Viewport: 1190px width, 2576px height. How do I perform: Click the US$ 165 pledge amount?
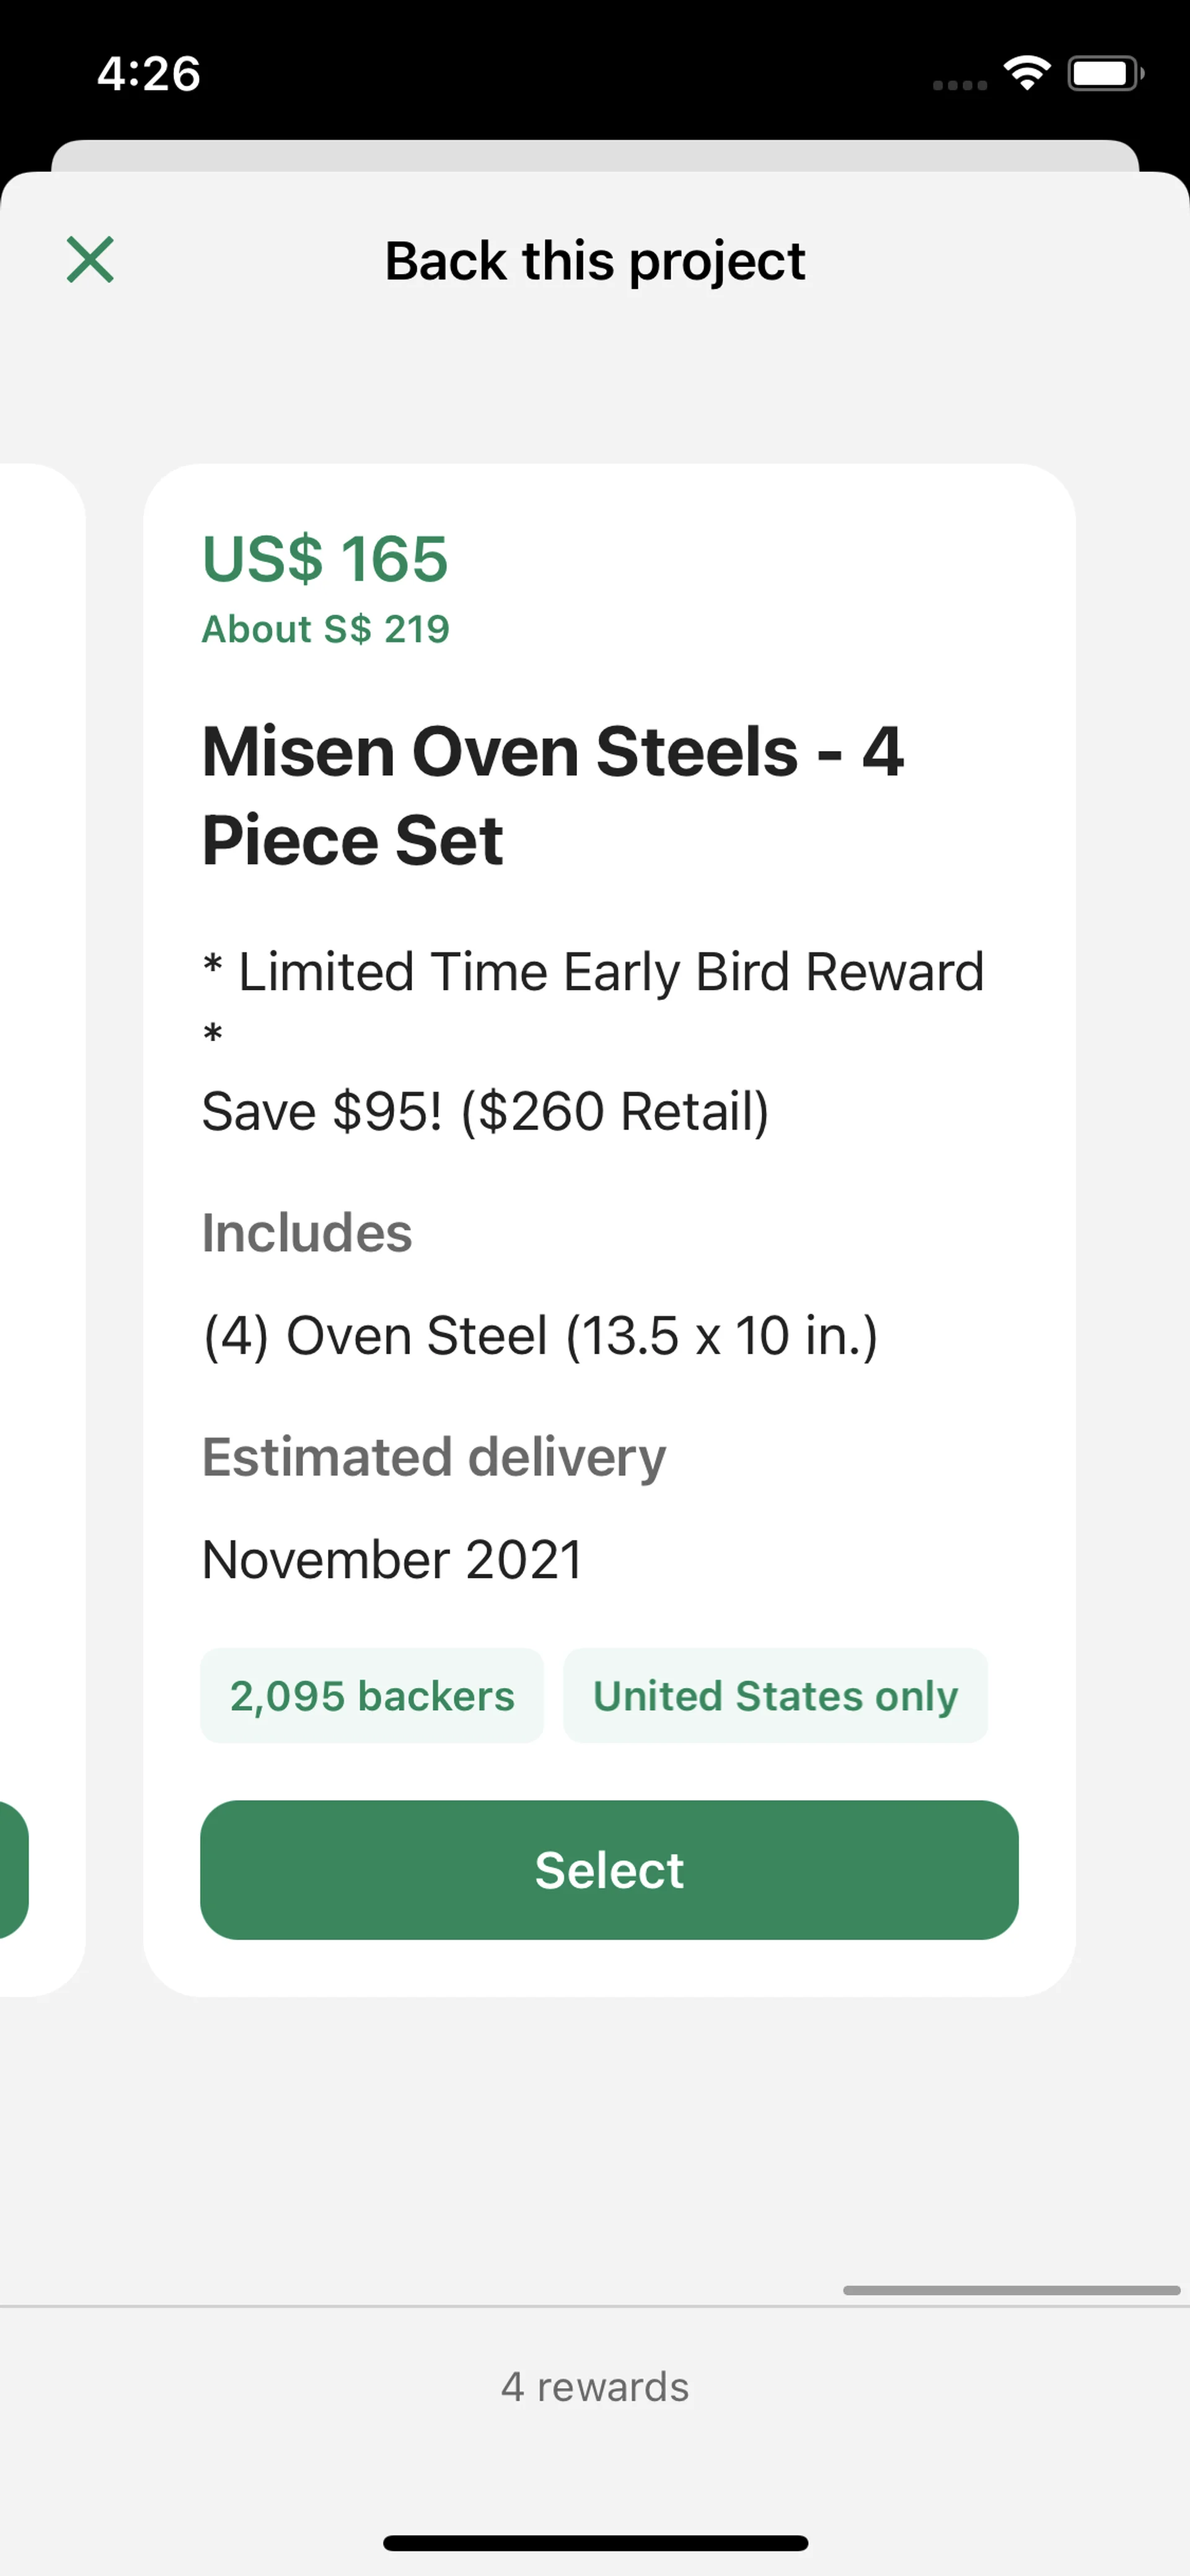325,558
